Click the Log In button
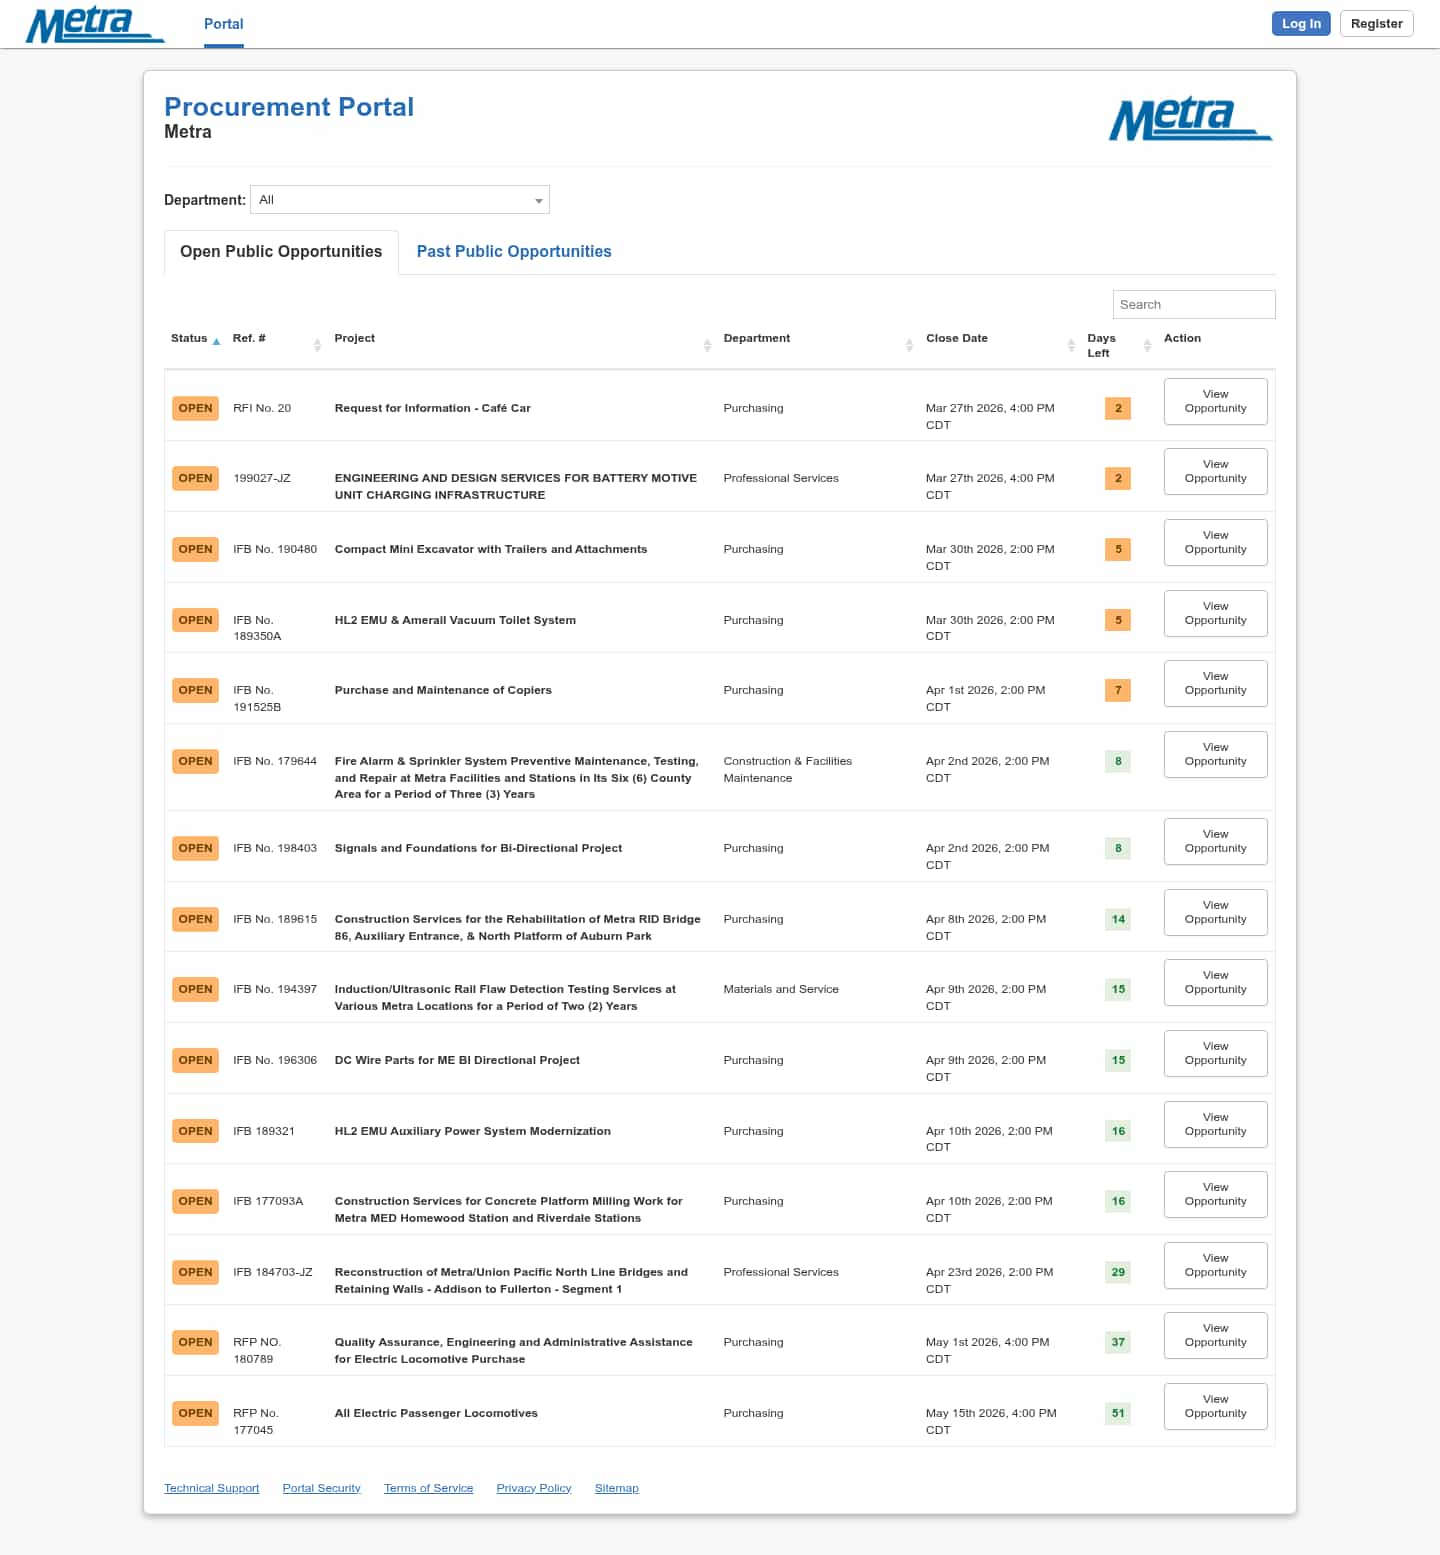 [1301, 24]
